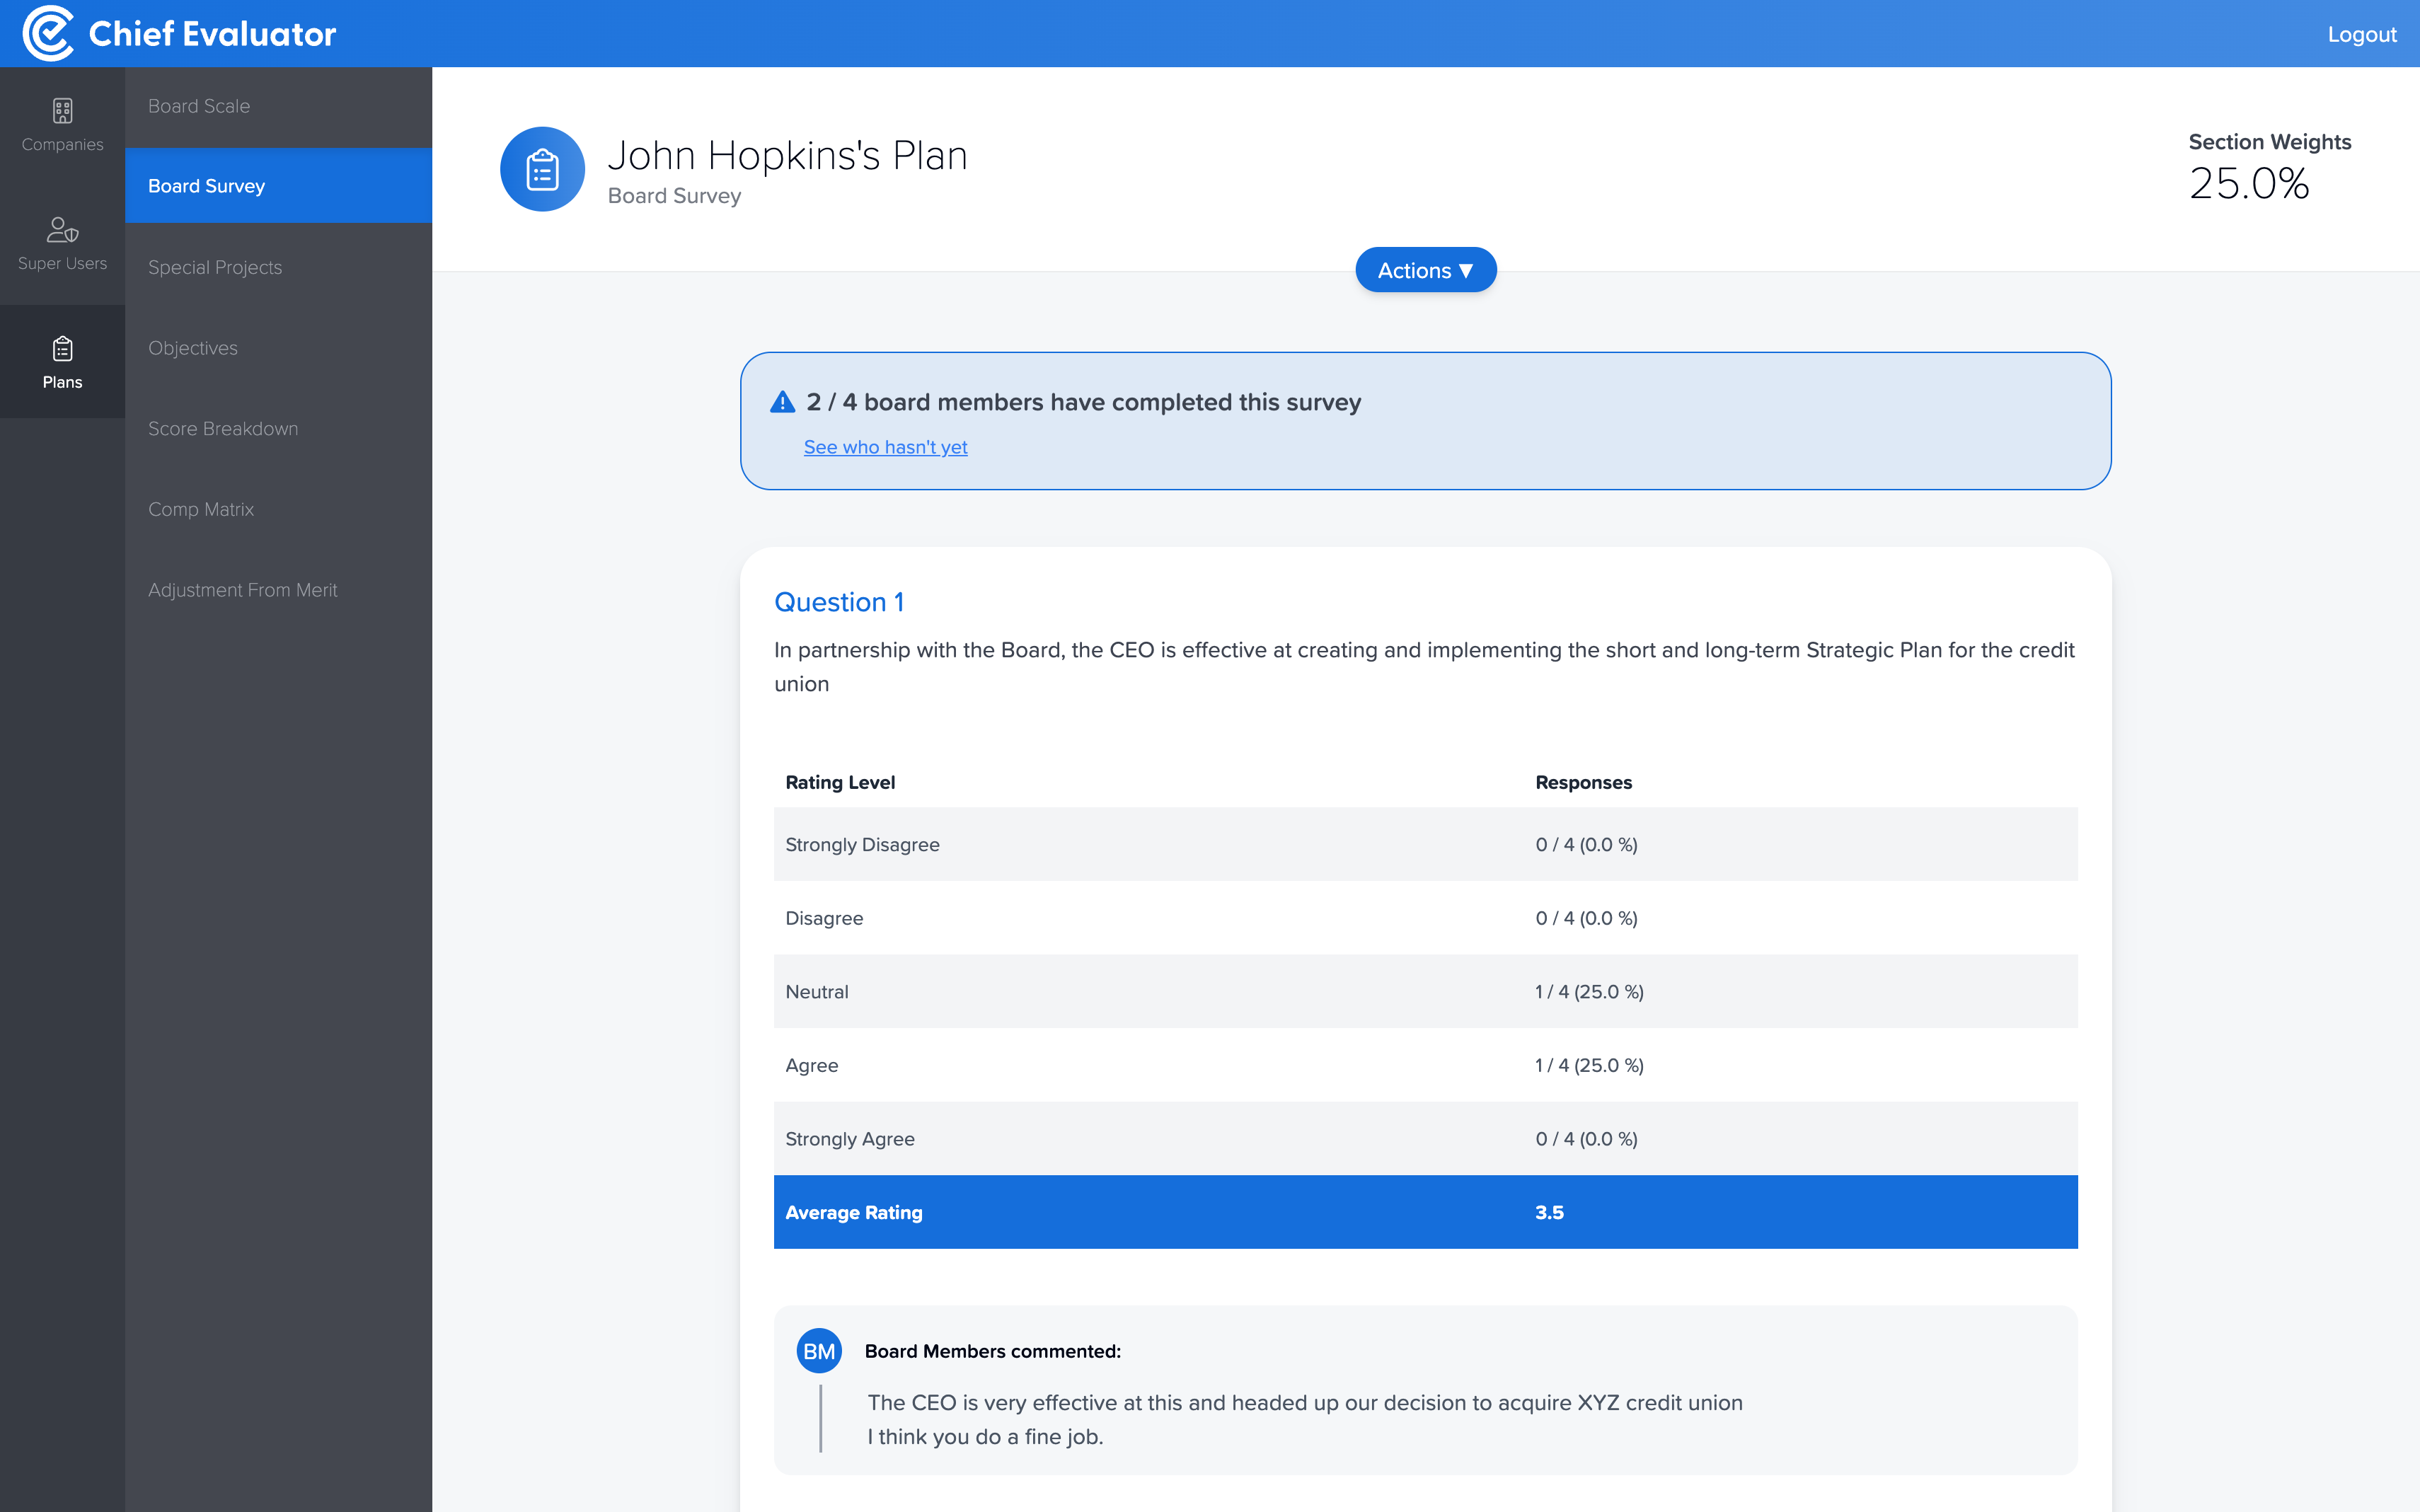Open the Objectives section
Image resolution: width=2420 pixels, height=1512 pixels.
(193, 348)
